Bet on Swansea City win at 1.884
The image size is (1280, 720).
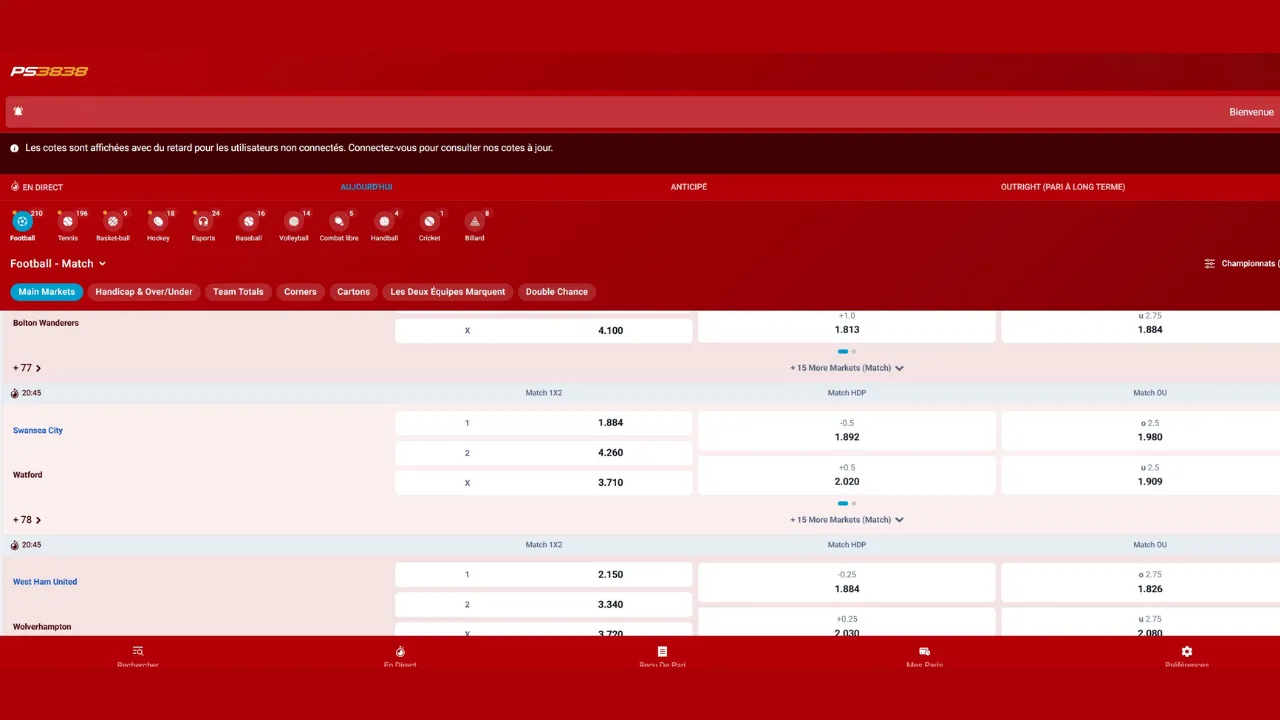click(x=543, y=423)
